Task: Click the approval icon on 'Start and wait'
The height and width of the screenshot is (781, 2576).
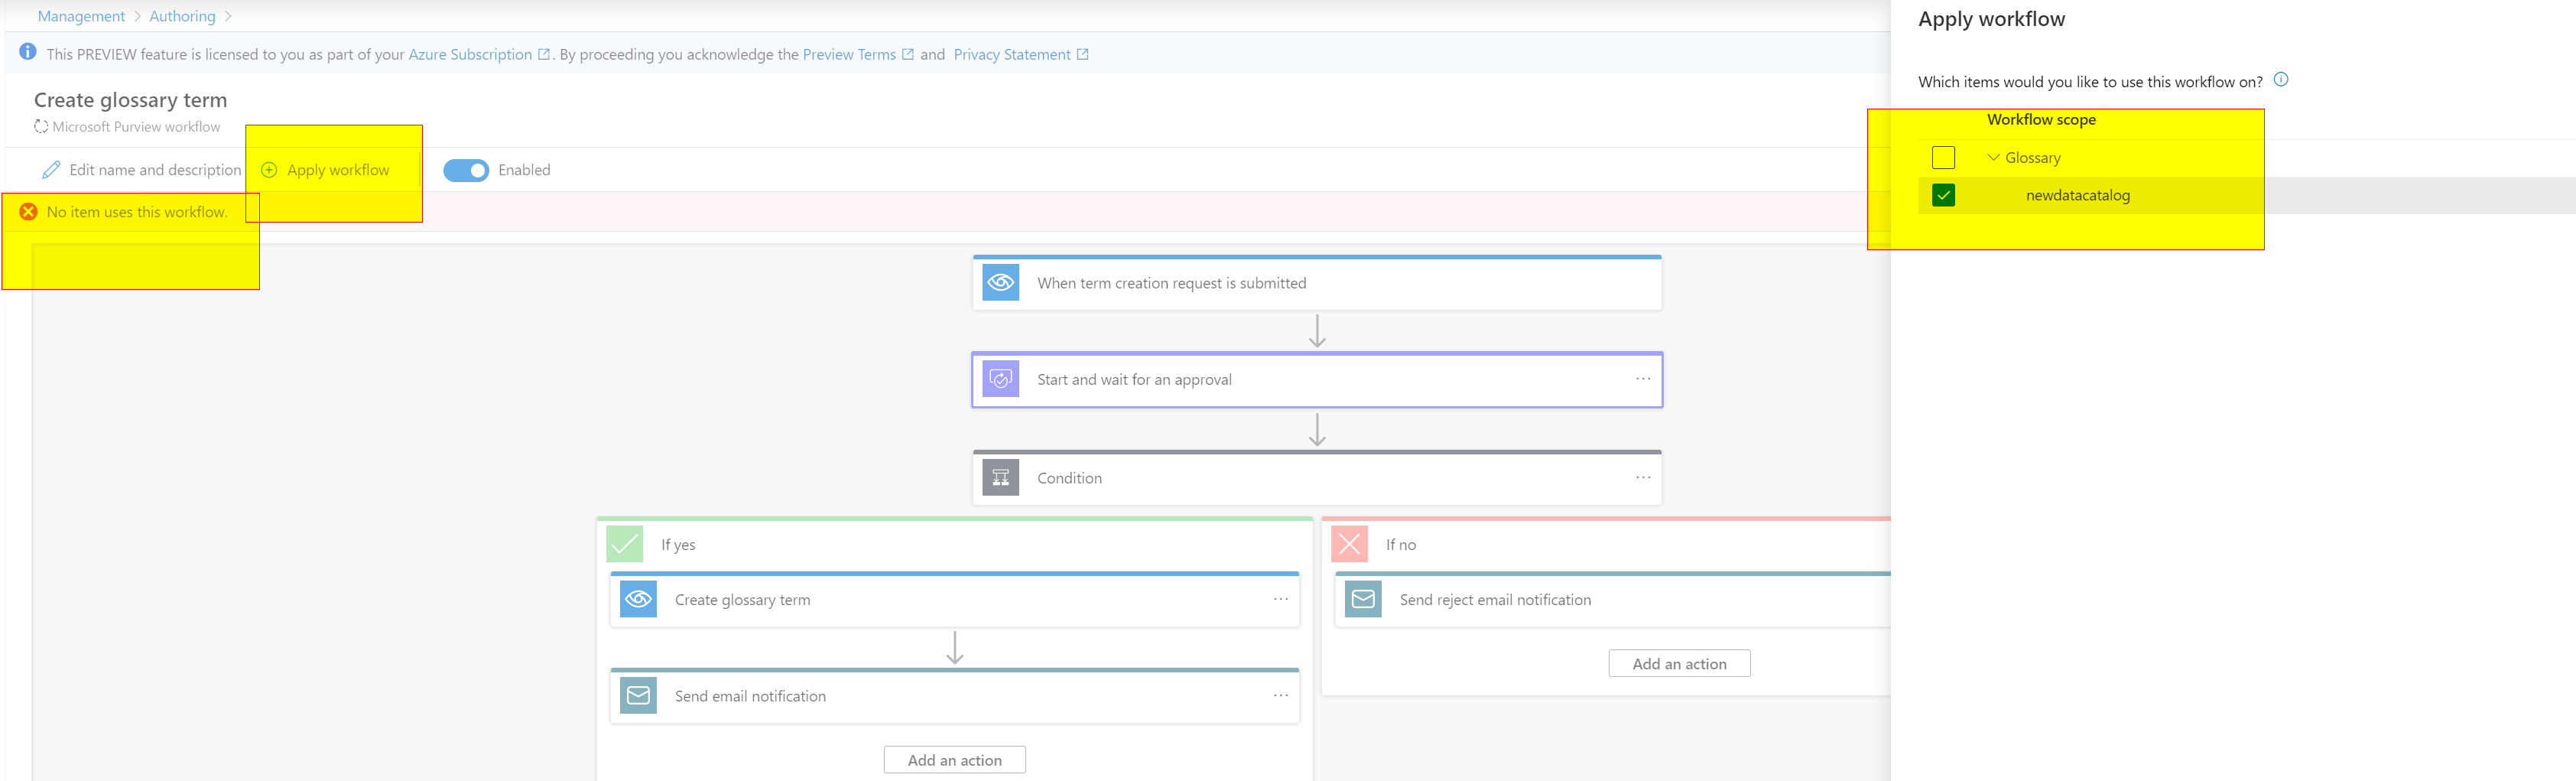Action: 1000,379
